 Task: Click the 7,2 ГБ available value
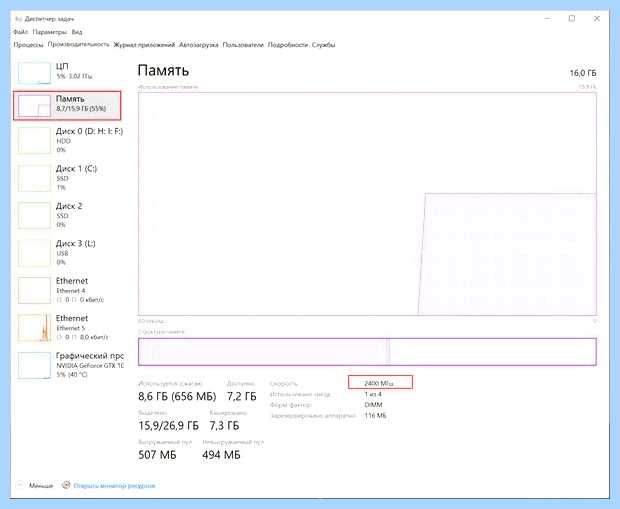pyautogui.click(x=242, y=396)
